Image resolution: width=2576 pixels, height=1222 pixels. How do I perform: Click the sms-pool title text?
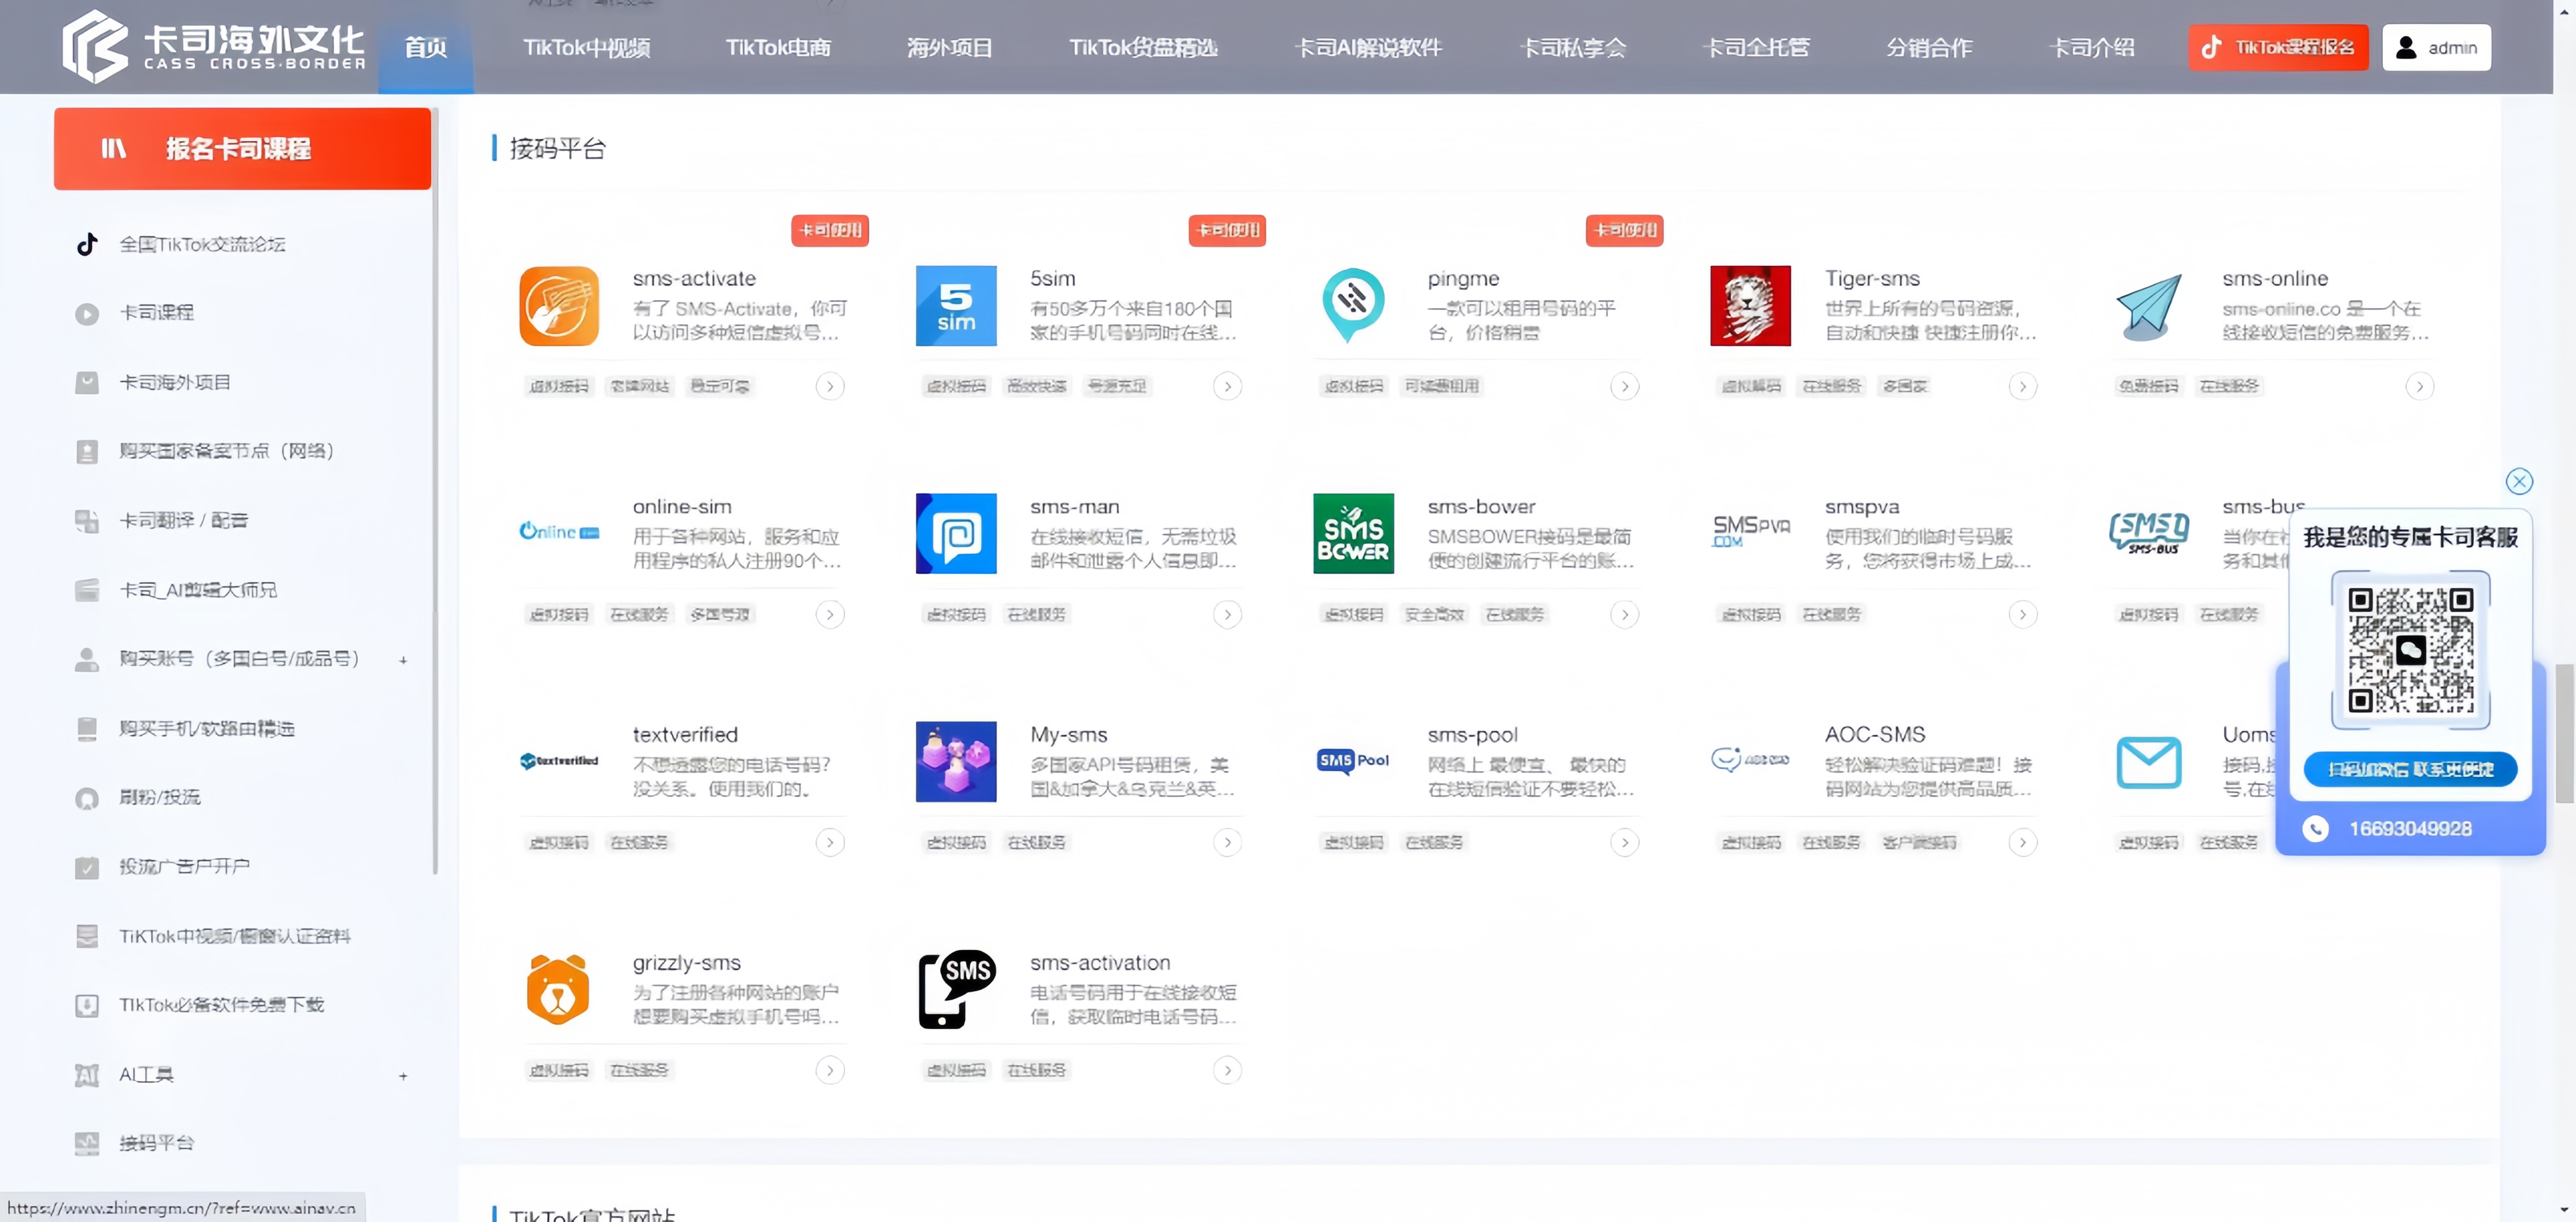pyautogui.click(x=1472, y=735)
